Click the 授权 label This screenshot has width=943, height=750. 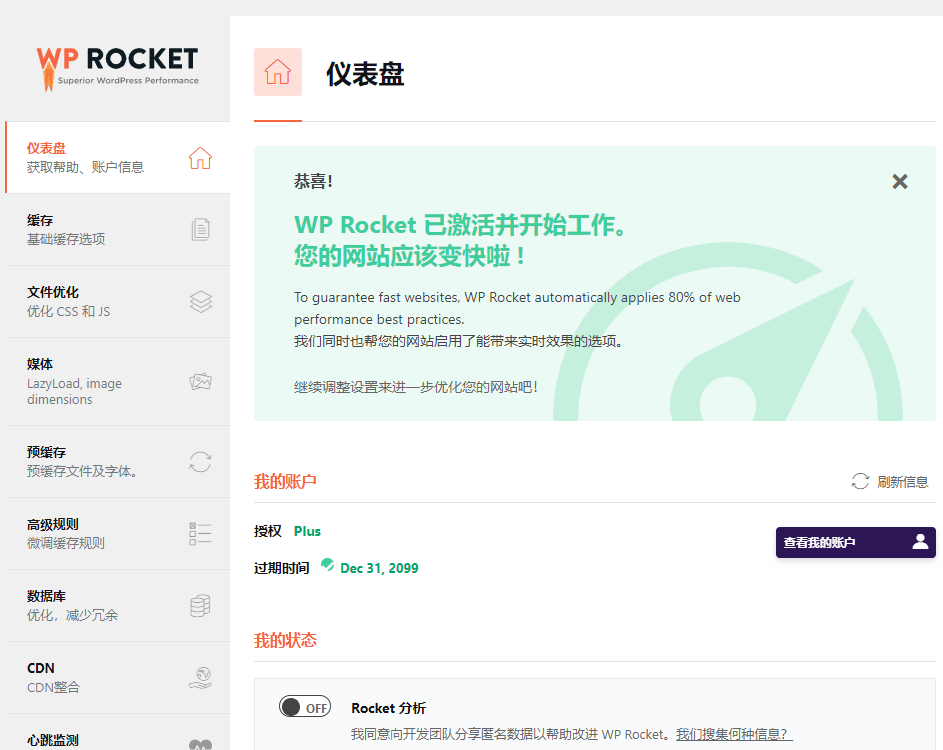click(268, 532)
